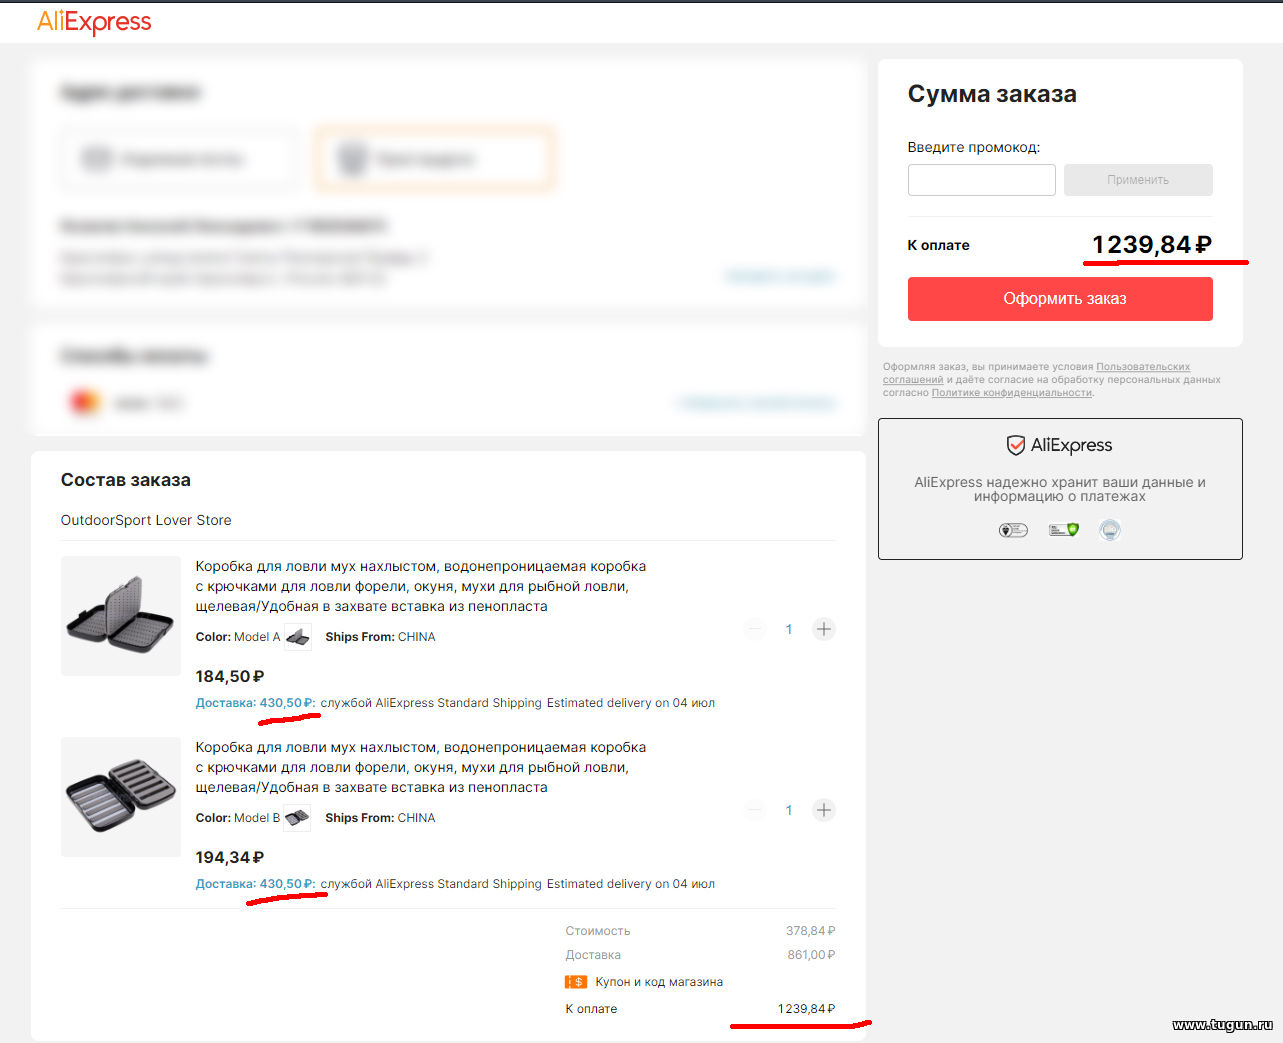Click the Mastercard payment method icon
Image resolution: width=1283 pixels, height=1043 pixels.
(85, 403)
